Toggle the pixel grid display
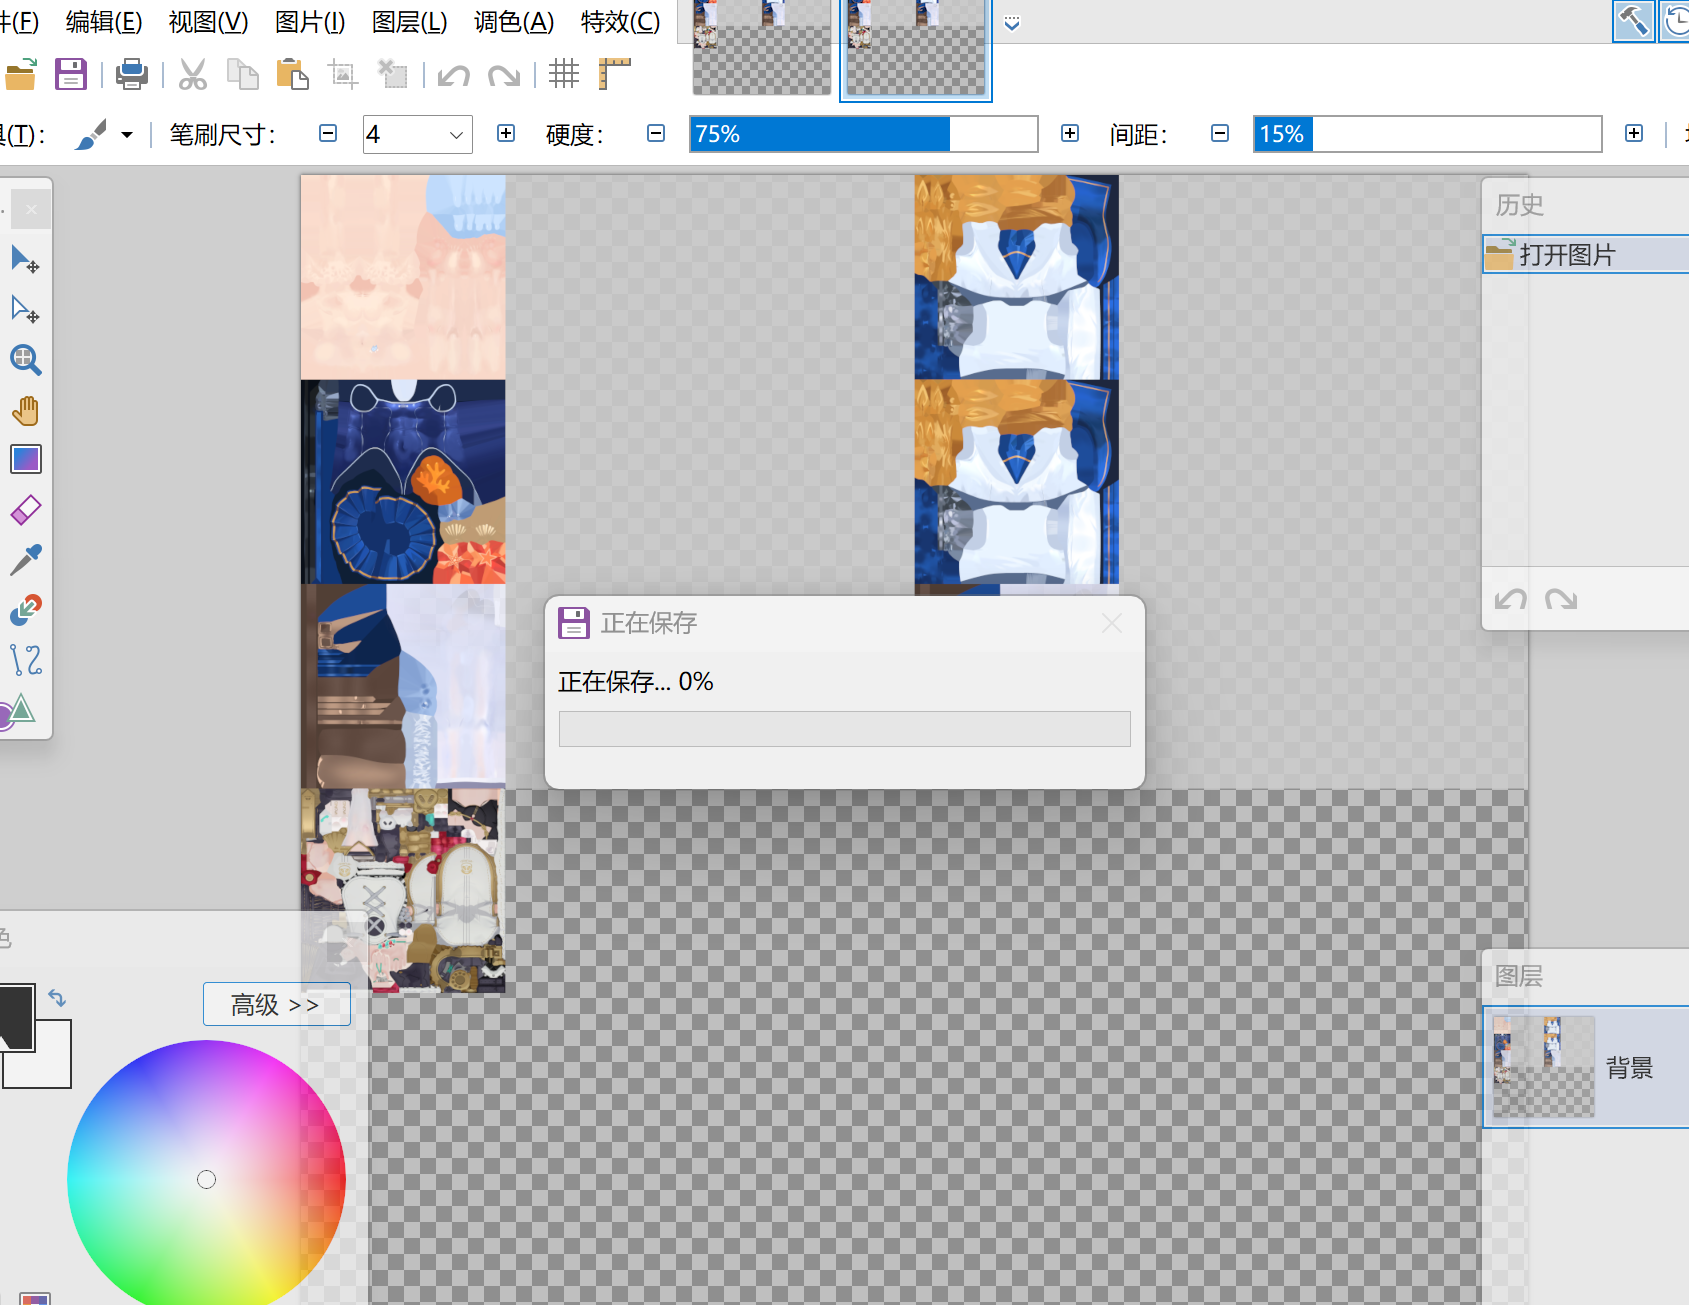The width and height of the screenshot is (1689, 1305). click(564, 74)
